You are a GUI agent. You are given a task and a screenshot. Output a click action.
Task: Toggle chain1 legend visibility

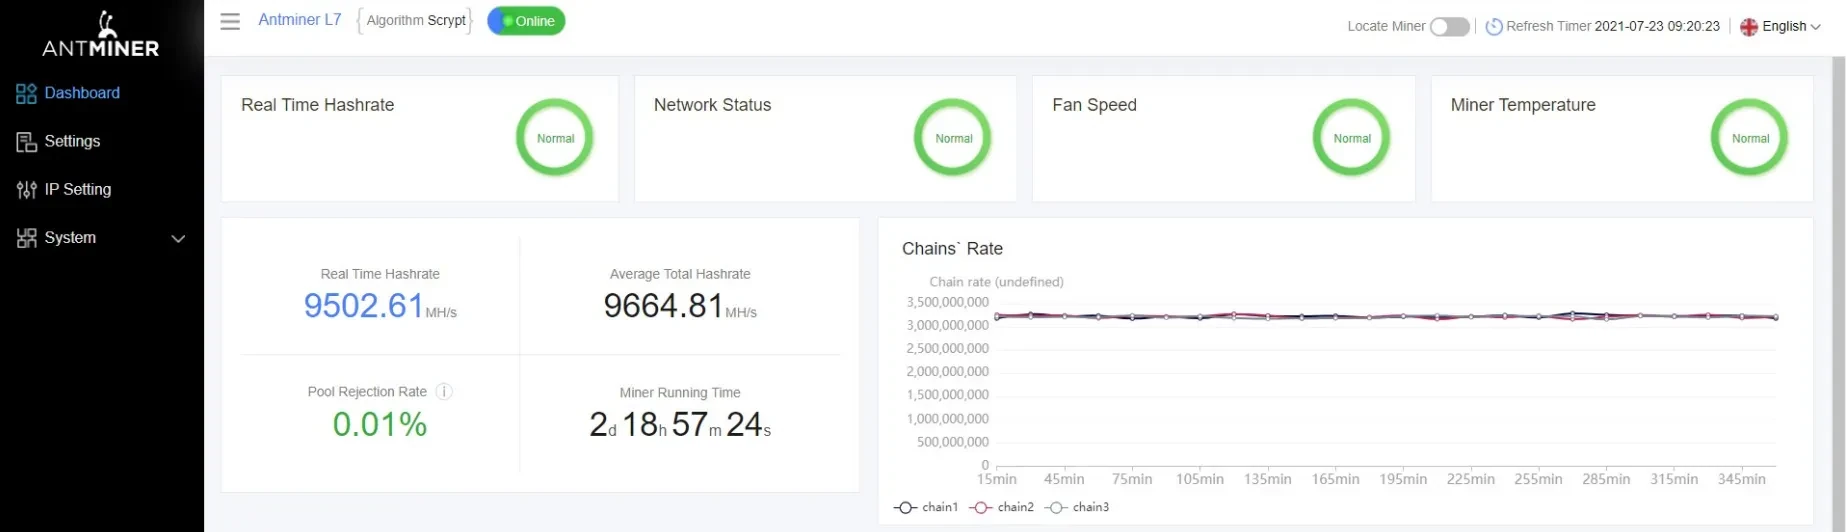(x=926, y=507)
